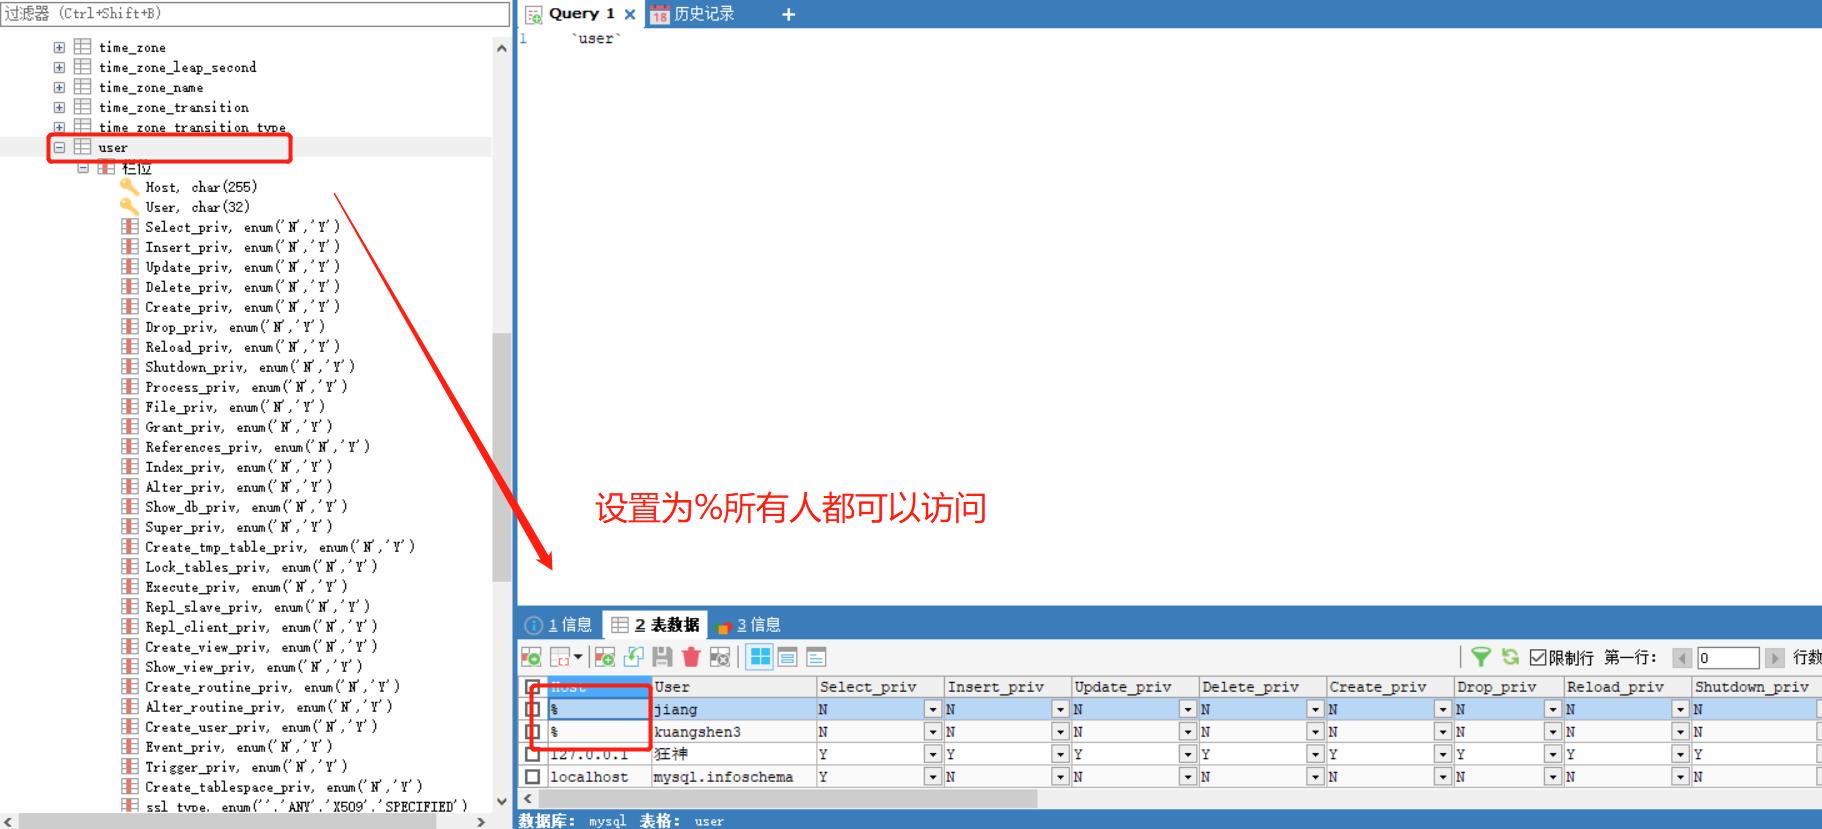This screenshot has height=829, width=1822.
Task: Click the 过滤器 filter search box
Action: point(255,14)
